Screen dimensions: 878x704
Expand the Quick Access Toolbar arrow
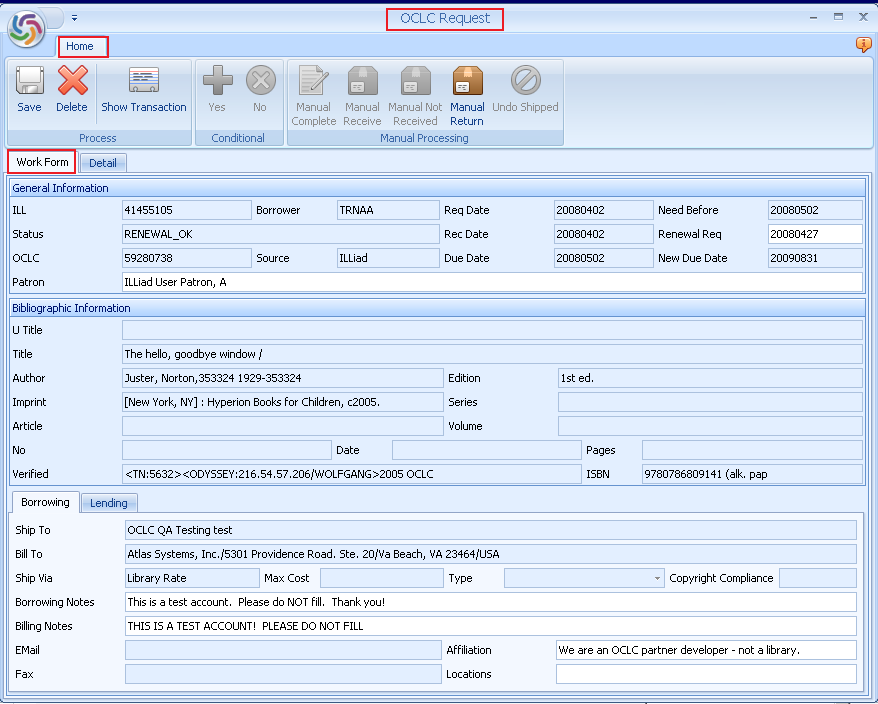pos(72,17)
